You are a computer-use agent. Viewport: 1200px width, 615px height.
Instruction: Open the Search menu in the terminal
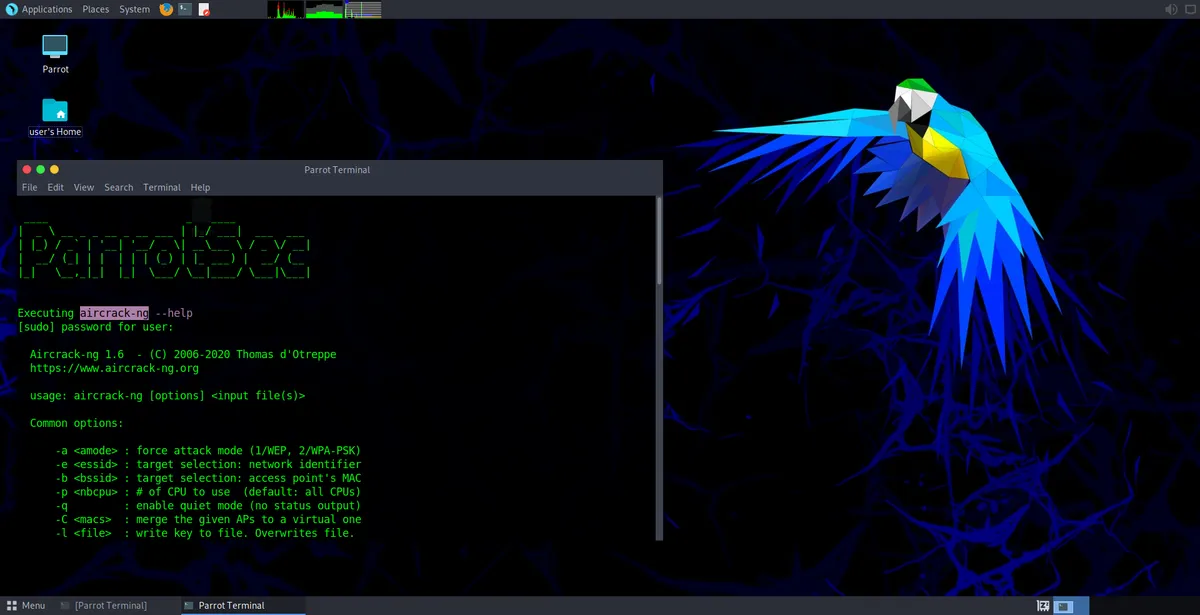[118, 187]
